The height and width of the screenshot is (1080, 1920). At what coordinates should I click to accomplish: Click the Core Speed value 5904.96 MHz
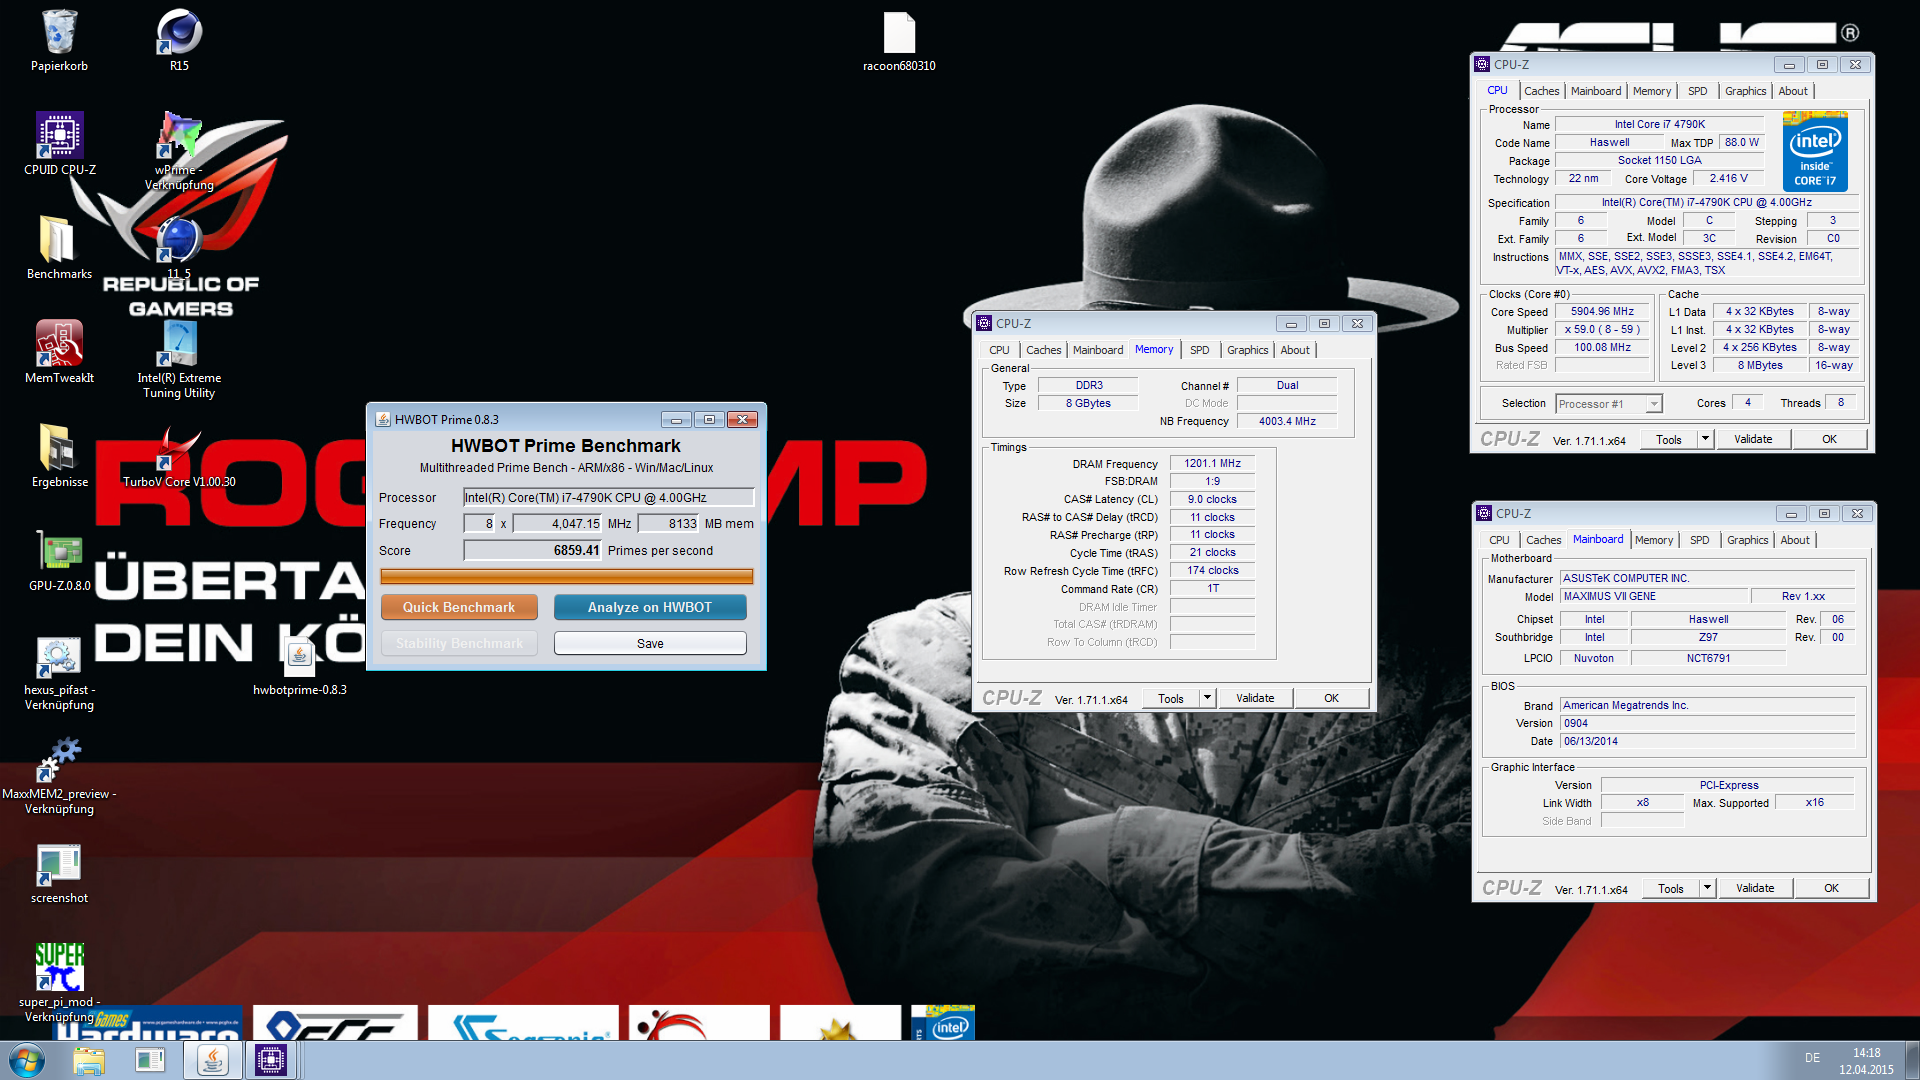(1602, 311)
